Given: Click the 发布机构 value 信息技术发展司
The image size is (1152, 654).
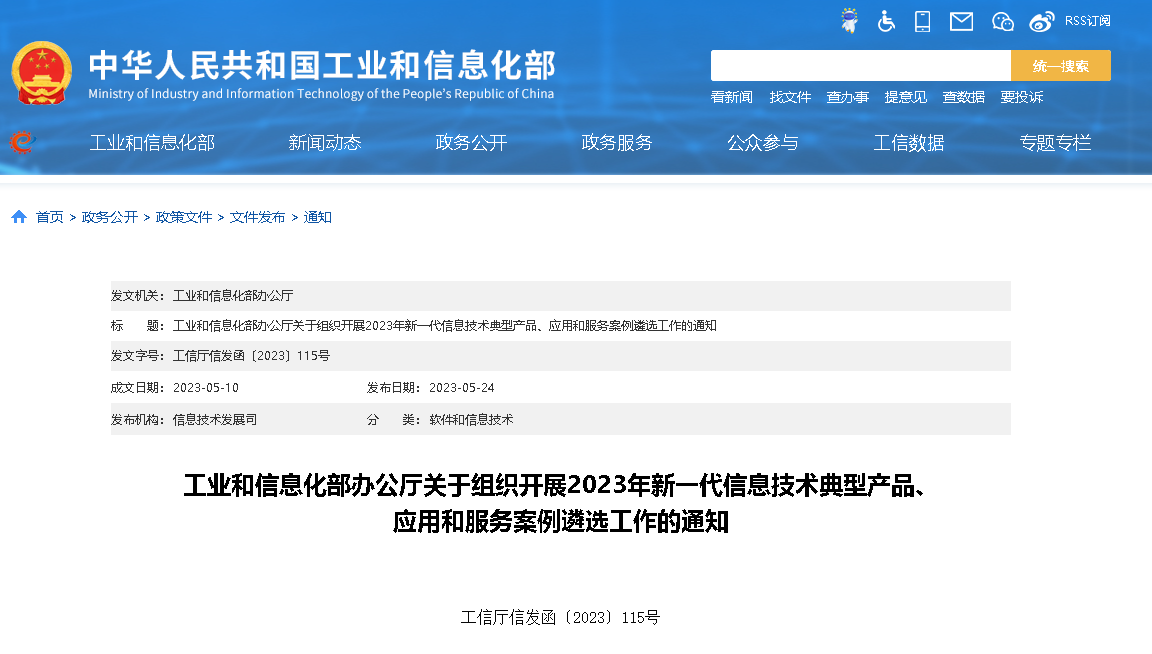Looking at the screenshot, I should tap(215, 420).
